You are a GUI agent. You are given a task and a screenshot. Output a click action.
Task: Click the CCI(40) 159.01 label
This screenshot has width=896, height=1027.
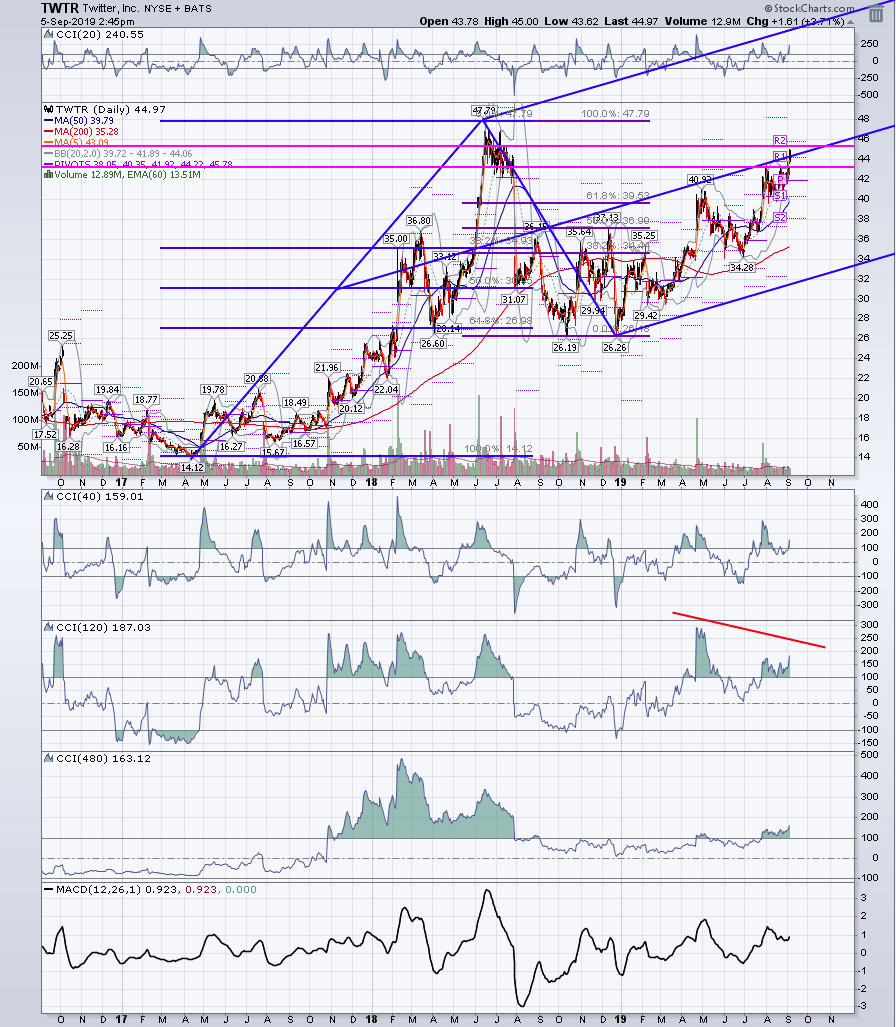click(100, 496)
